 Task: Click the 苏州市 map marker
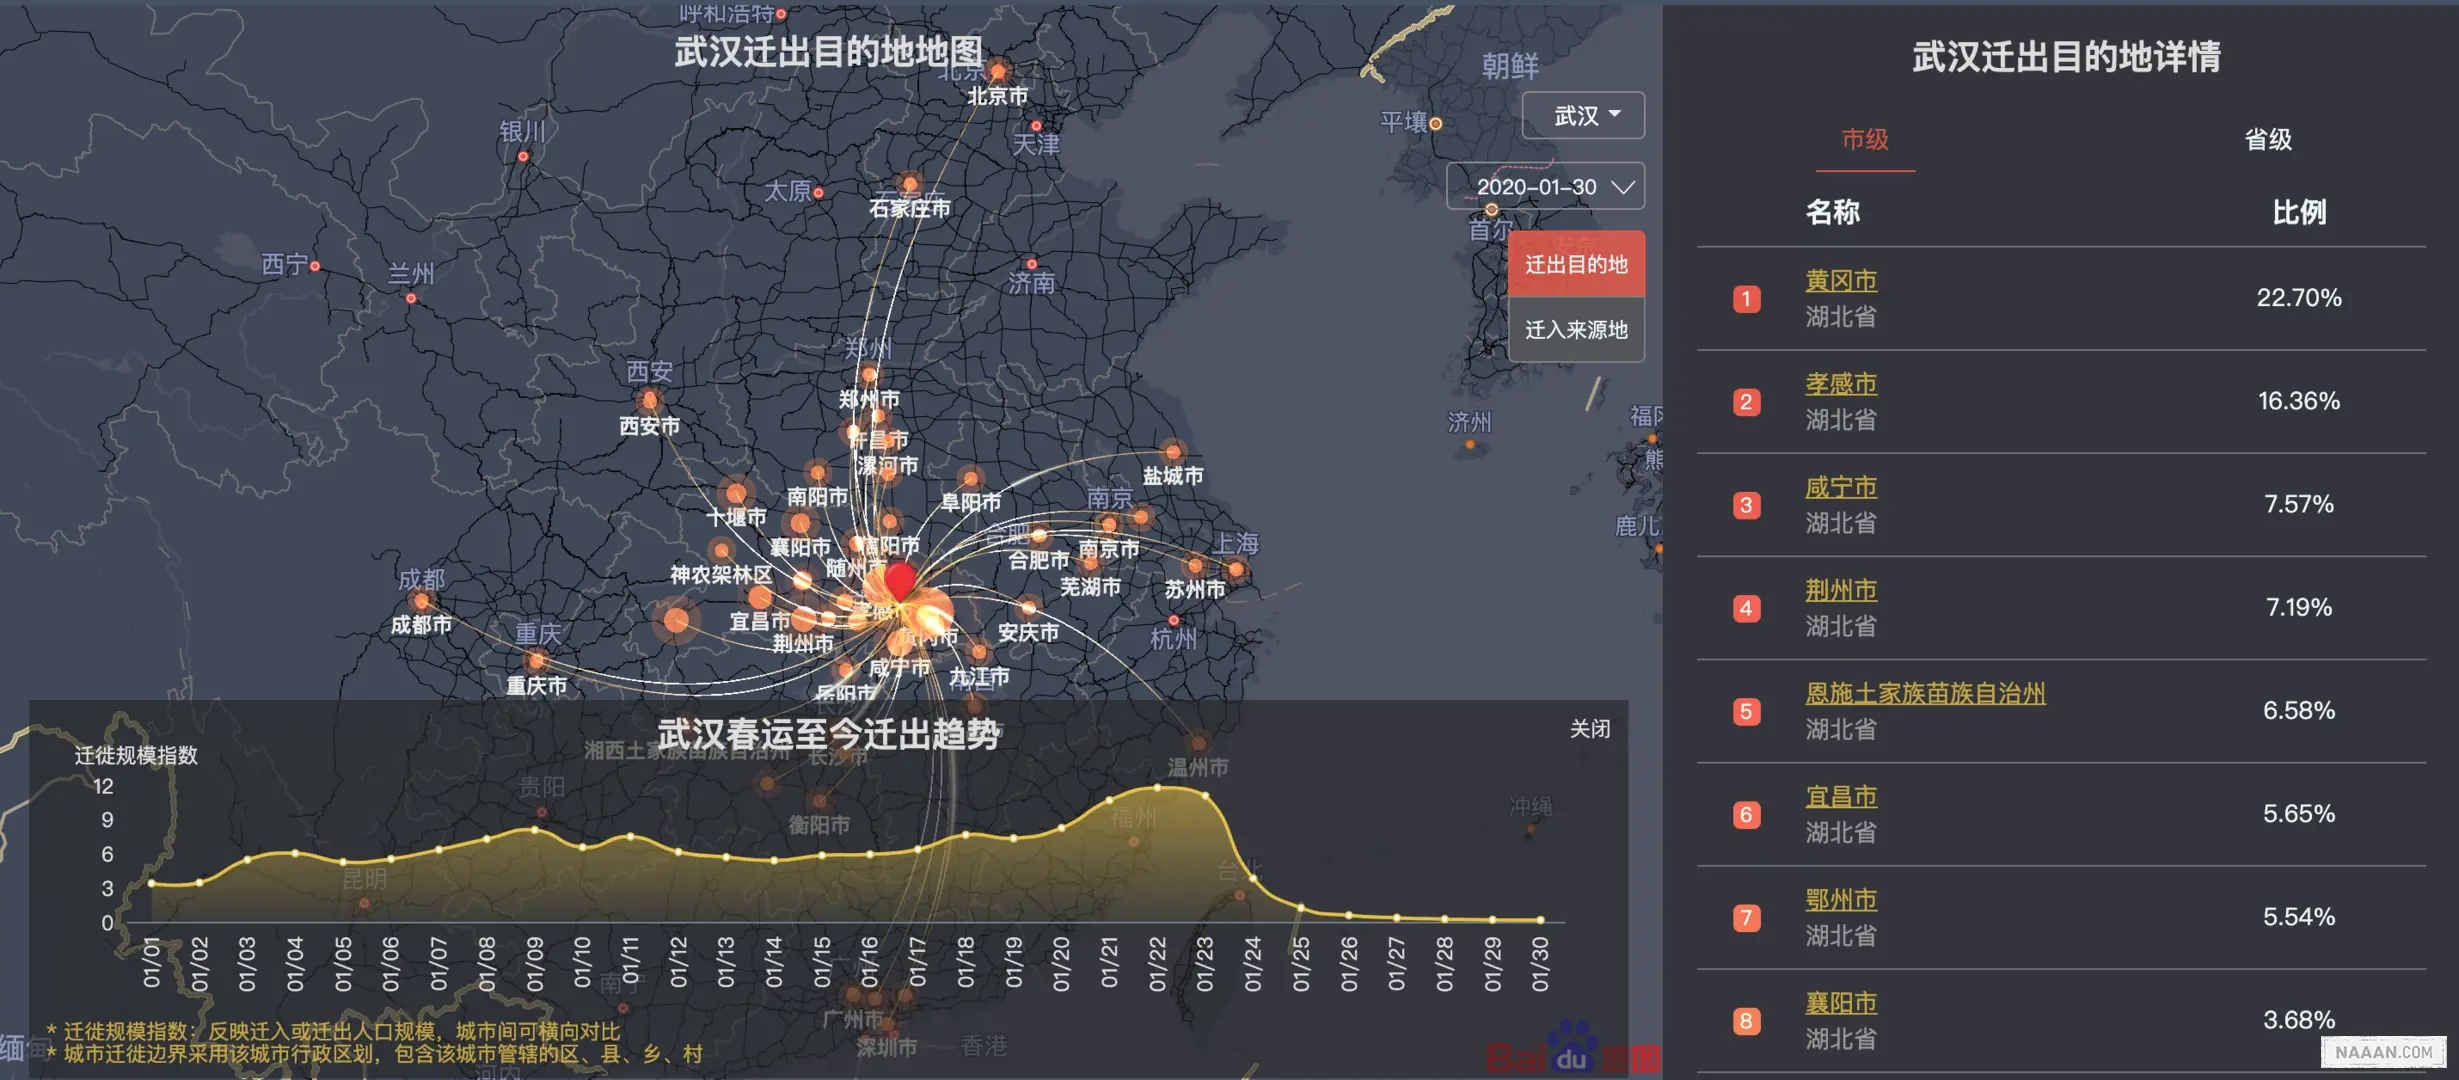click(1196, 566)
